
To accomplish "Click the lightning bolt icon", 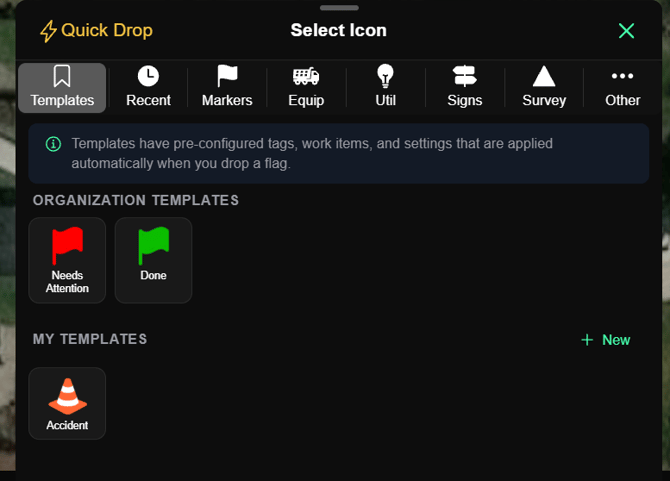I will pyautogui.click(x=48, y=31).
